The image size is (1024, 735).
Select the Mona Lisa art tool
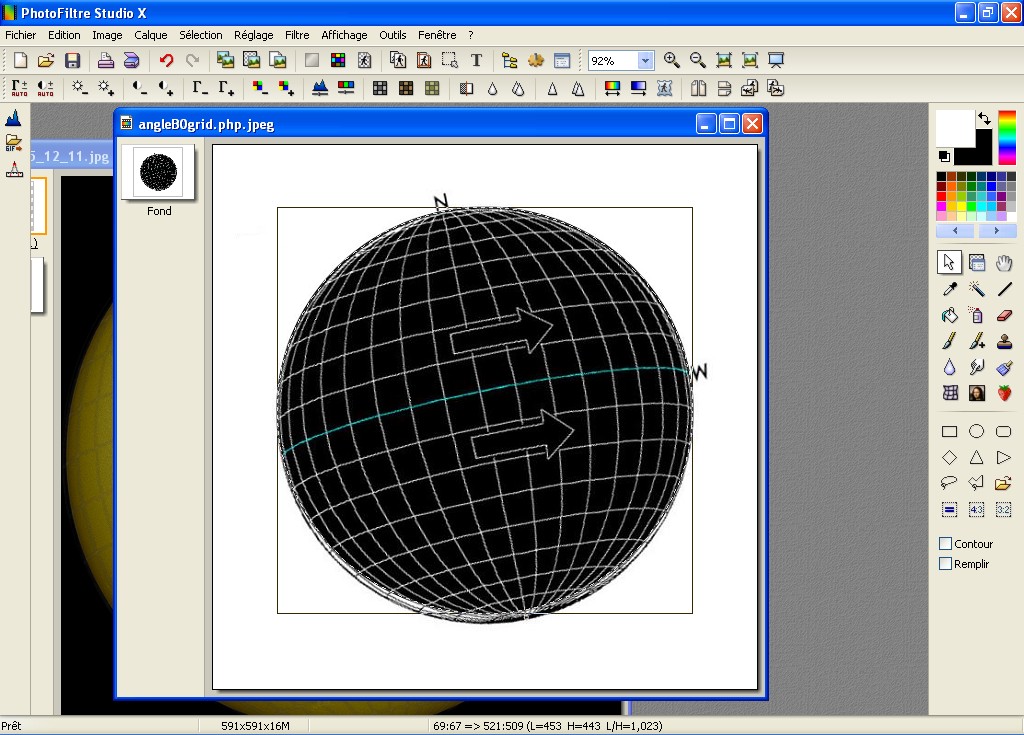point(976,393)
